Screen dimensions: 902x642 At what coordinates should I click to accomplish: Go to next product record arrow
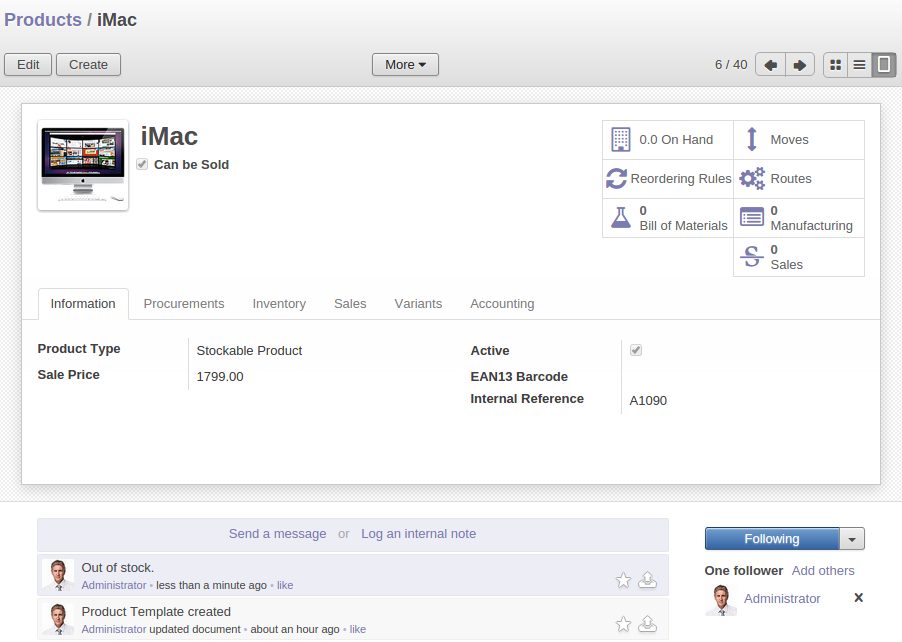[800, 64]
